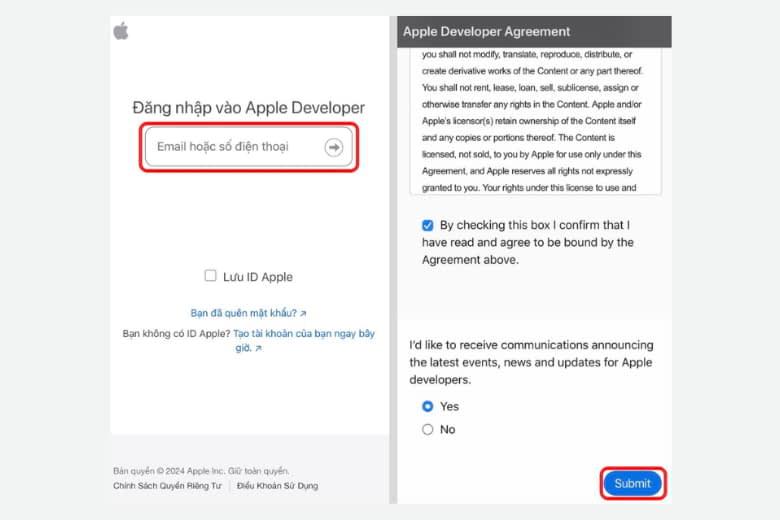Open Tạo tài khoản của bạn ngay bây giờ link
This screenshot has width=780, height=520.
pyautogui.click(x=304, y=340)
